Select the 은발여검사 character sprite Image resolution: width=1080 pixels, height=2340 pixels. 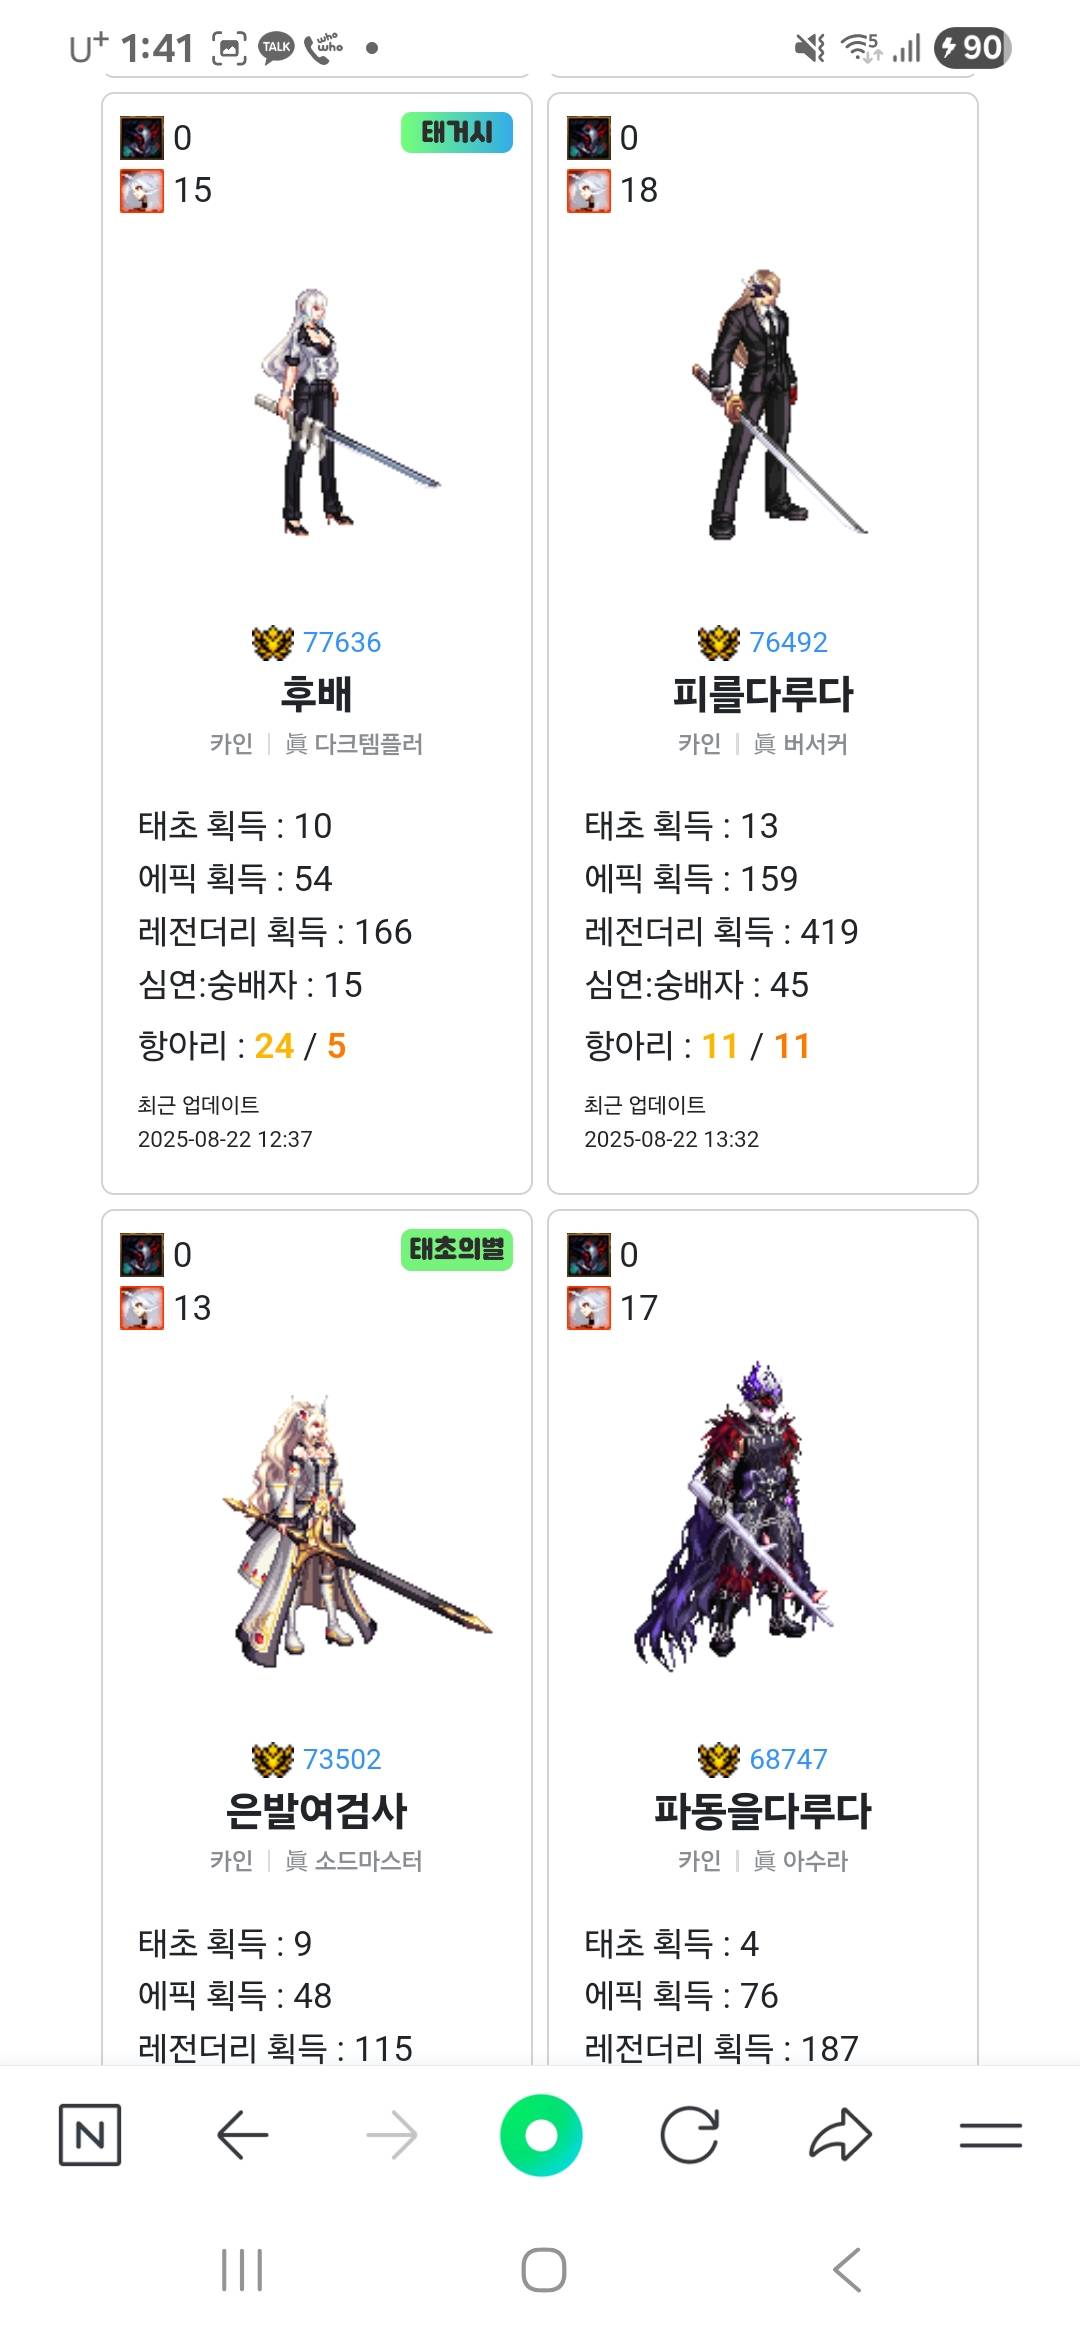pos(357,1530)
